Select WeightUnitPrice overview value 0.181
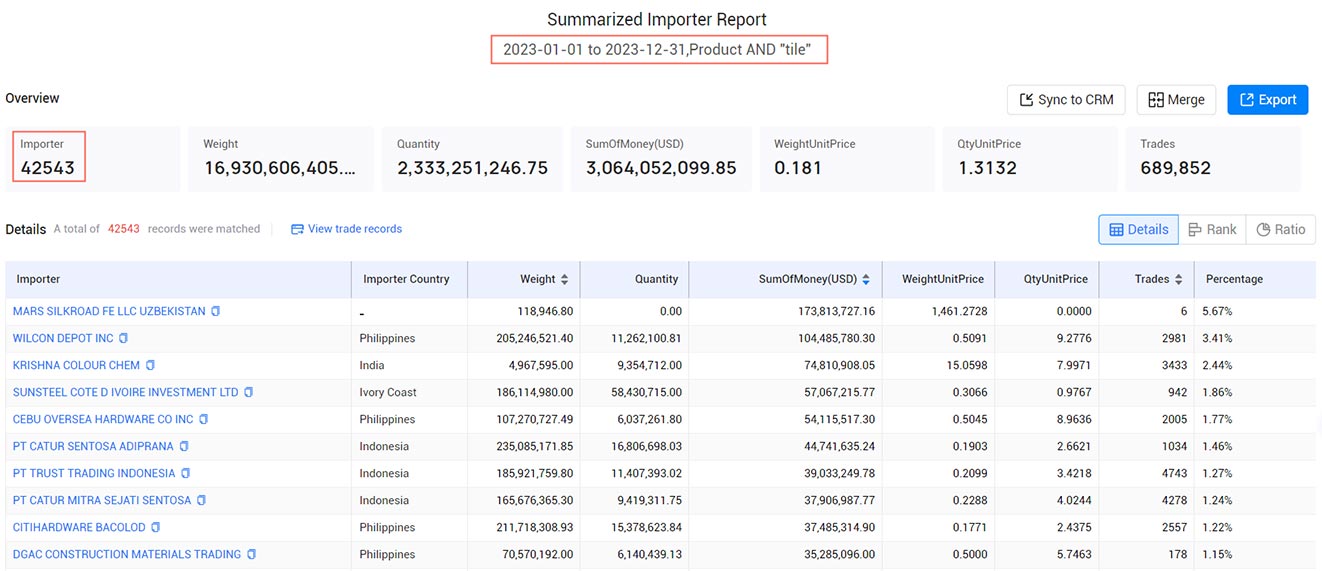The image size is (1322, 571). click(x=798, y=168)
